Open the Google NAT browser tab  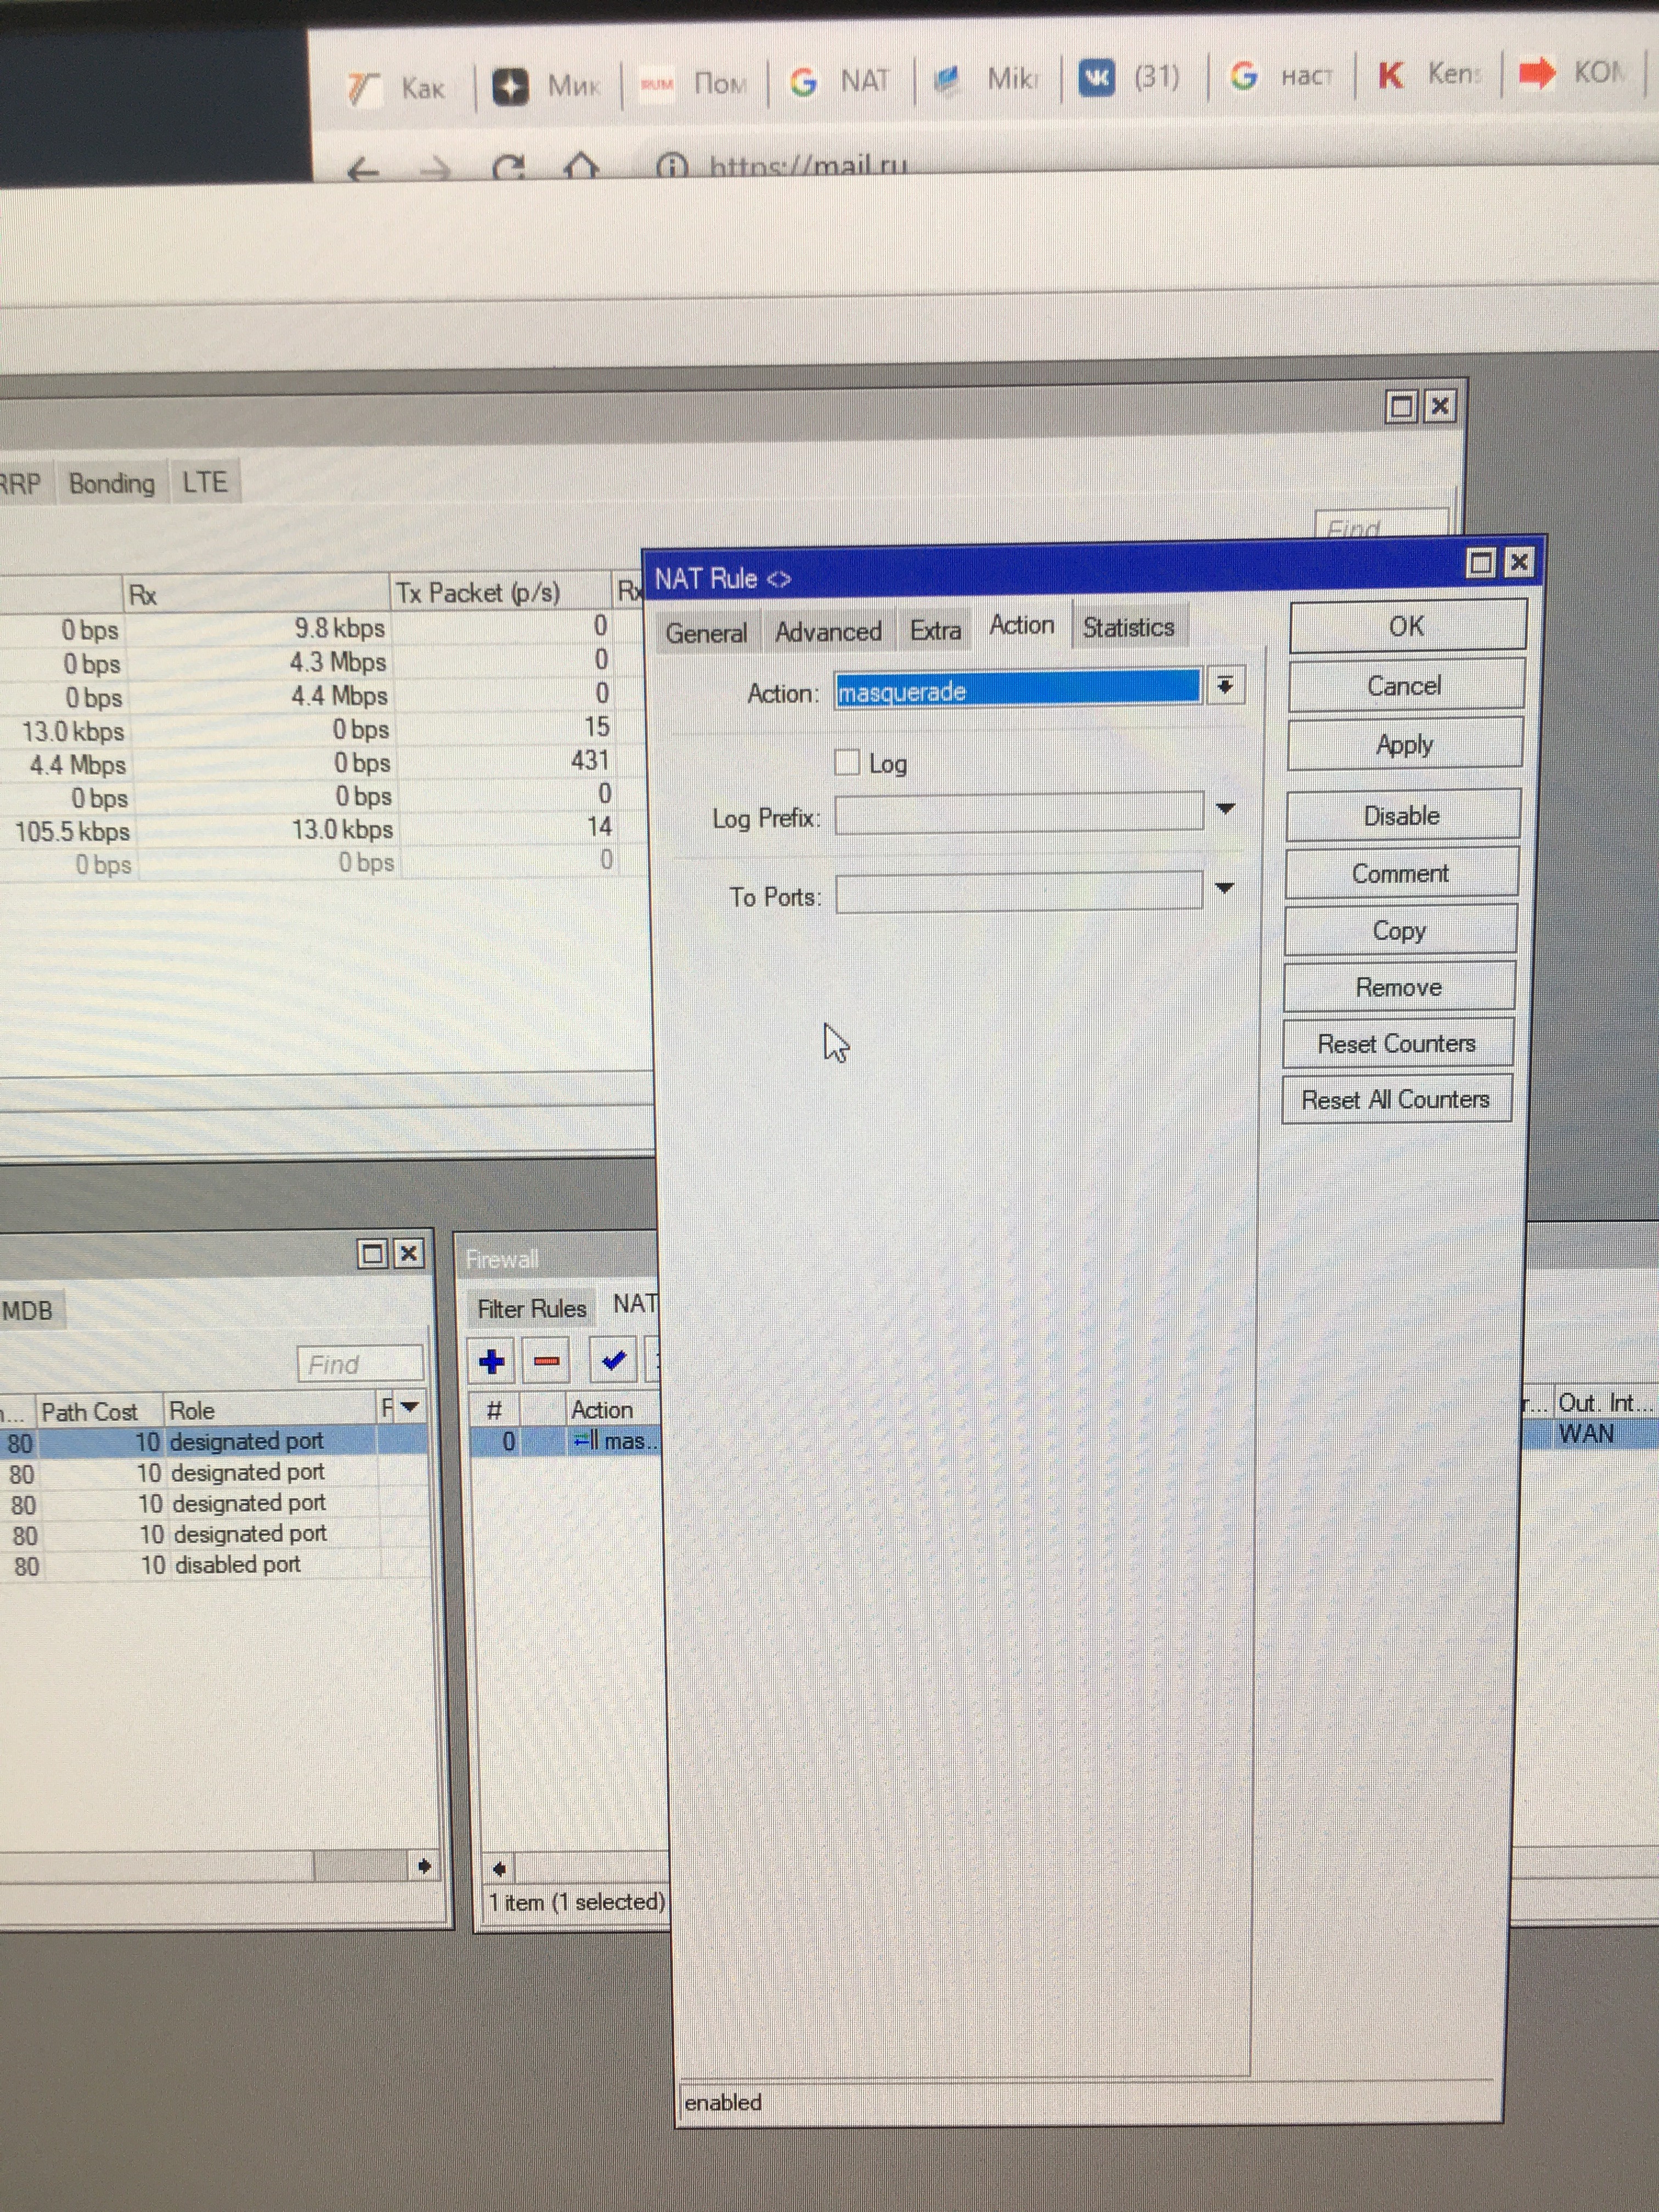[x=839, y=81]
